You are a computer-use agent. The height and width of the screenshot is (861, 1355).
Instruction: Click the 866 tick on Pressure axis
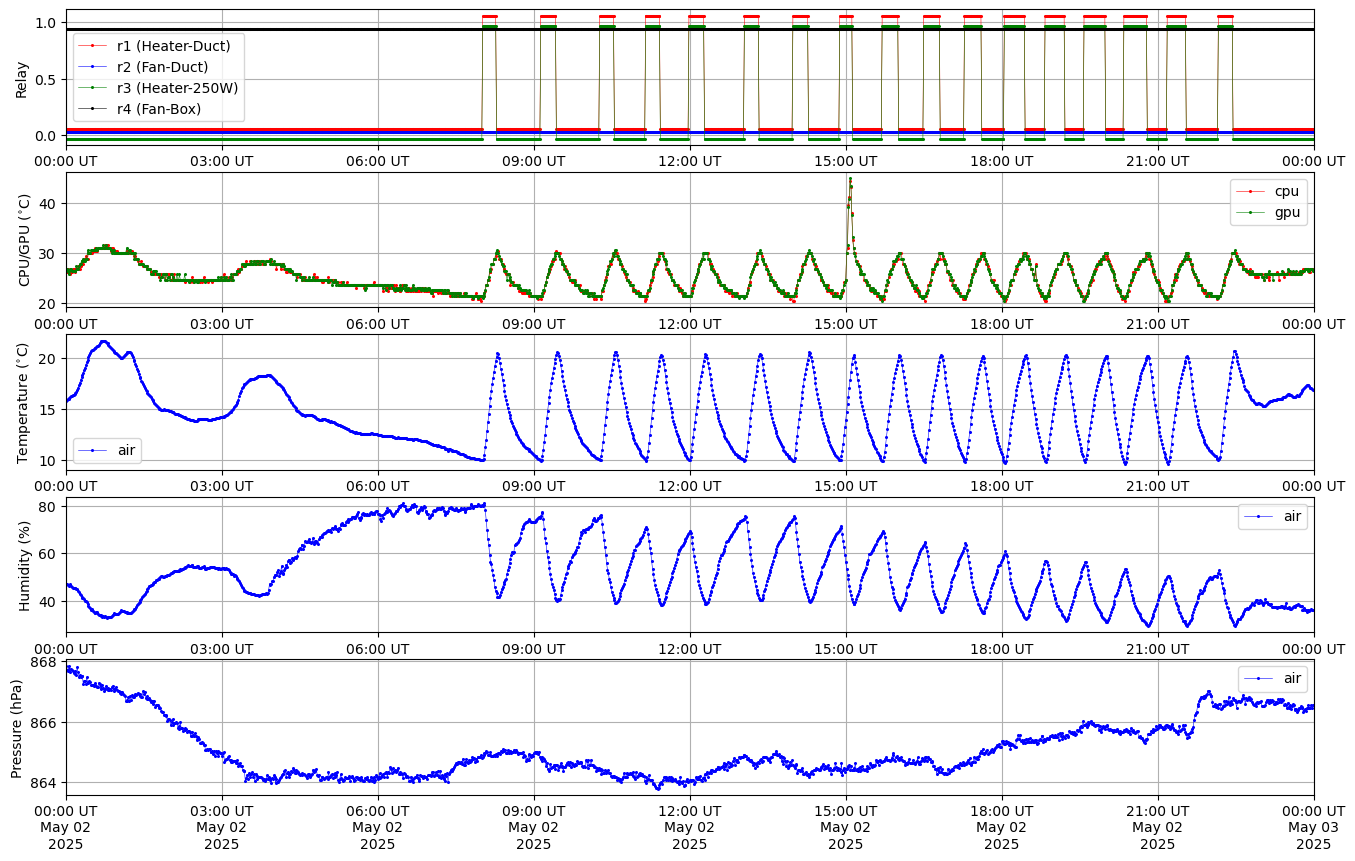pyautogui.click(x=45, y=722)
